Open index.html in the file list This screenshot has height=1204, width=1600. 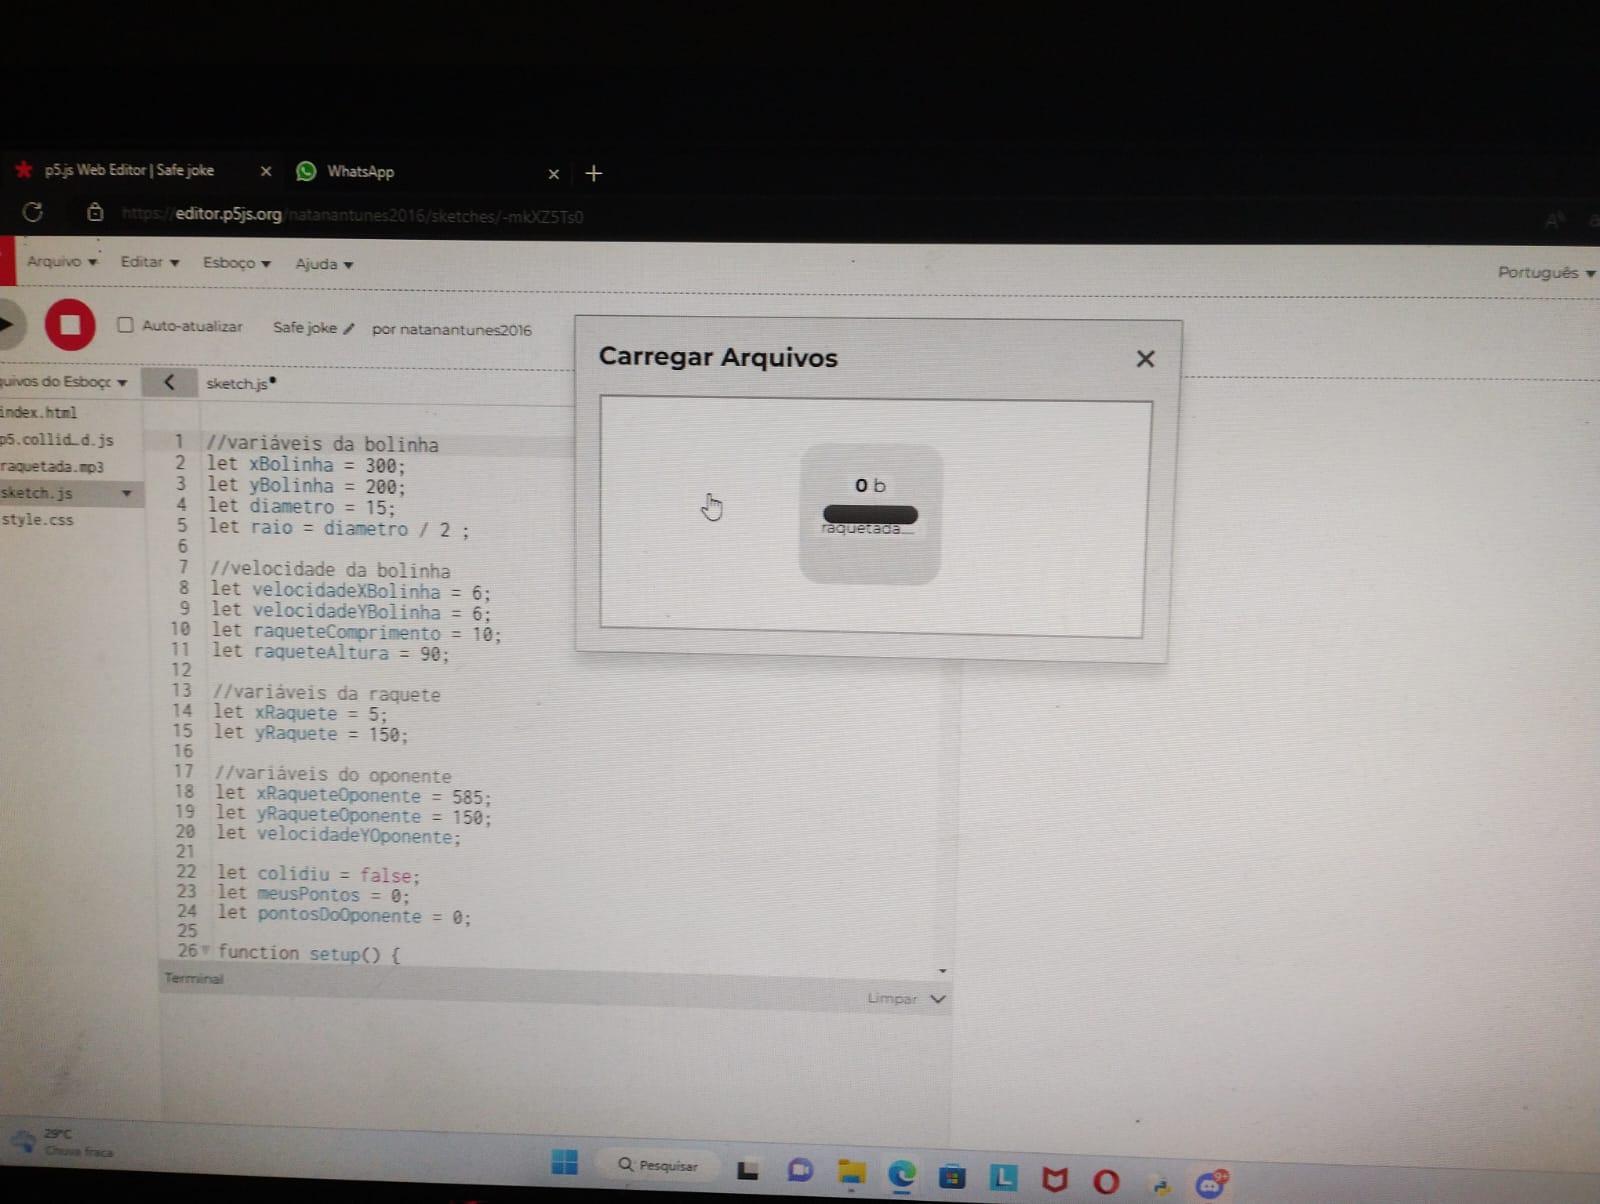(39, 412)
